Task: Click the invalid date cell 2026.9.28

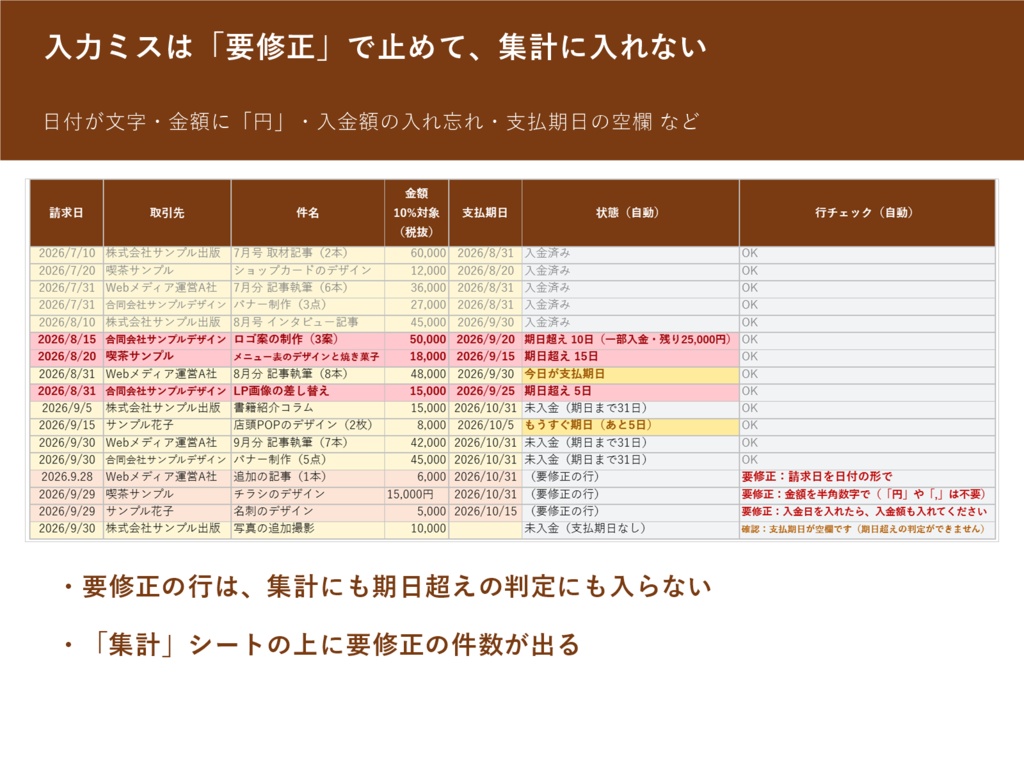Action: point(67,477)
